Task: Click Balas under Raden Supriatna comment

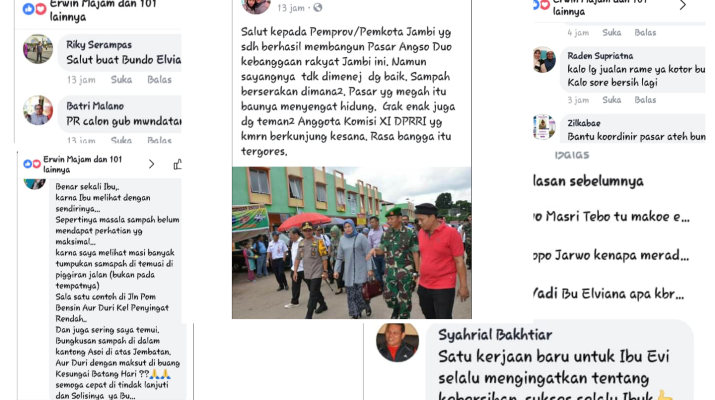Action: 645,99
